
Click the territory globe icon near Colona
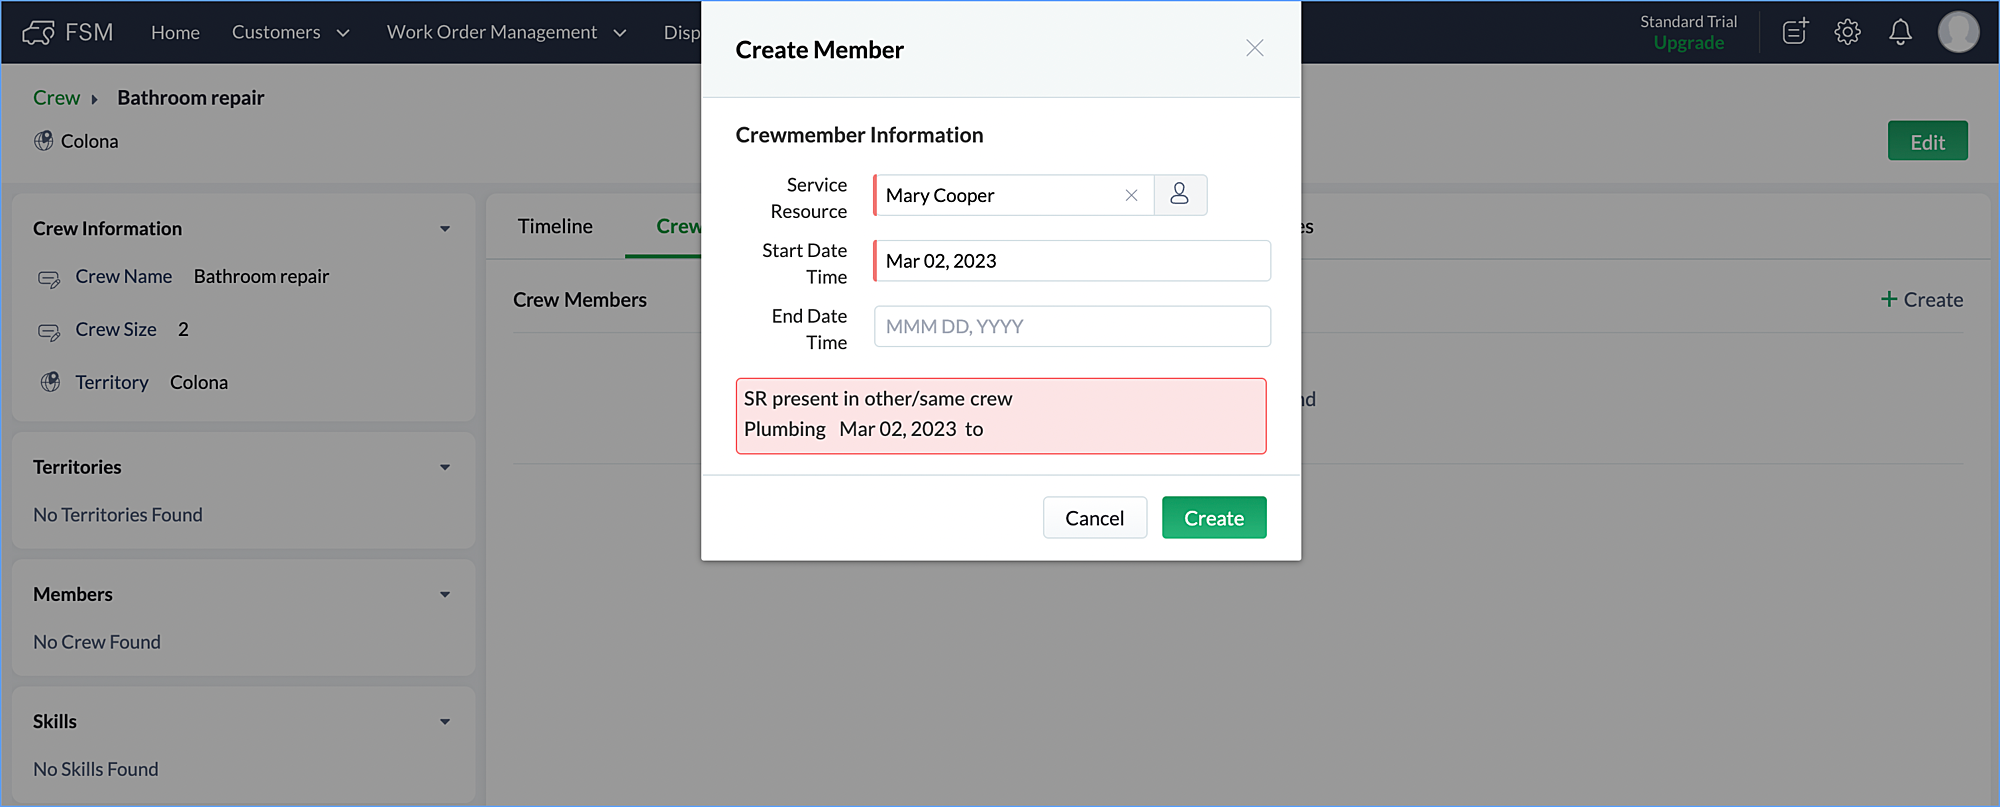point(44,141)
